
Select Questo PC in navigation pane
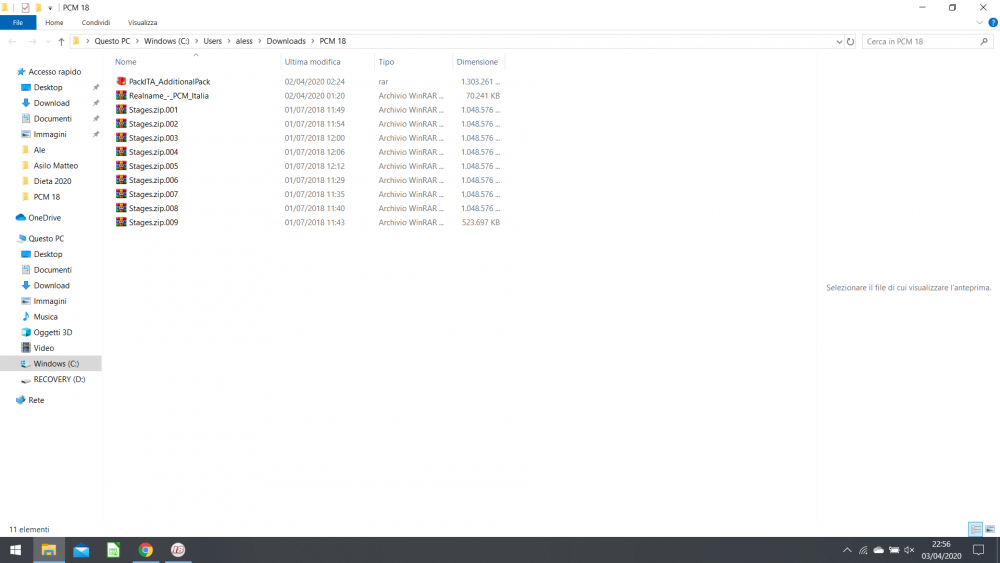click(46, 238)
